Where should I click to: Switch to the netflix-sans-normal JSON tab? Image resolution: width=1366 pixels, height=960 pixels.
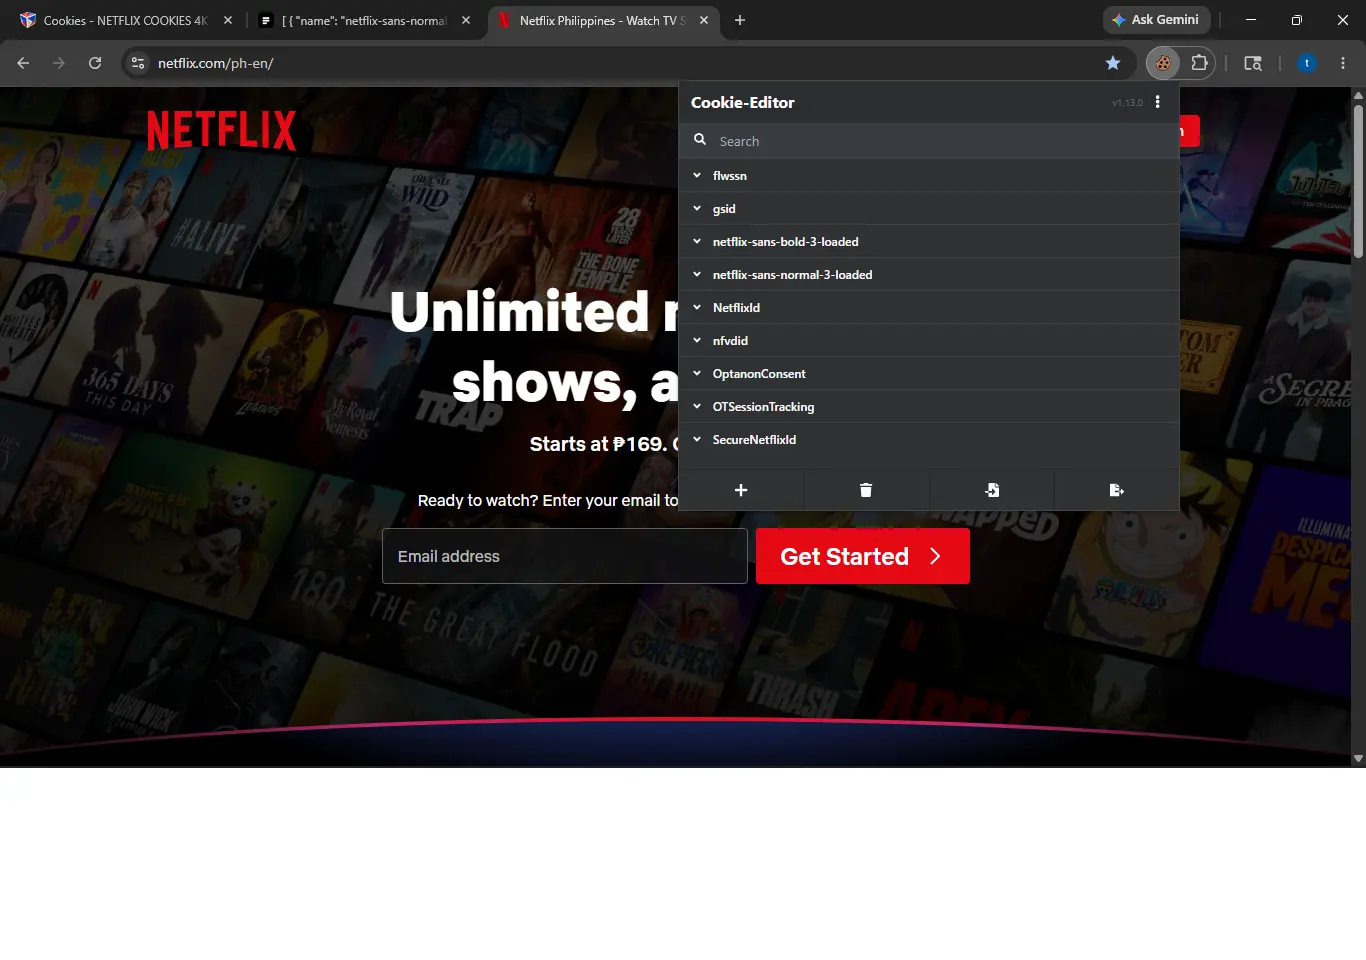[x=364, y=20]
